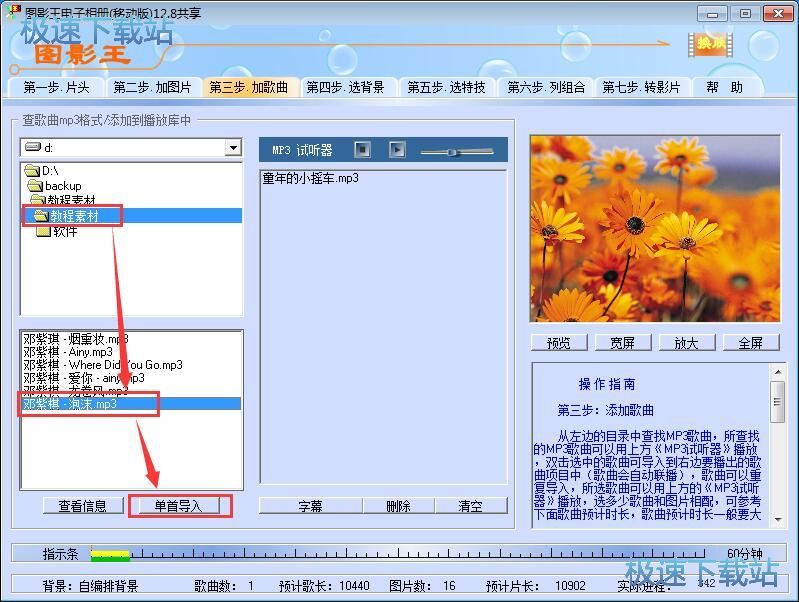Click the MP3 player volume slider
The height and width of the screenshot is (602, 799).
(x=457, y=151)
